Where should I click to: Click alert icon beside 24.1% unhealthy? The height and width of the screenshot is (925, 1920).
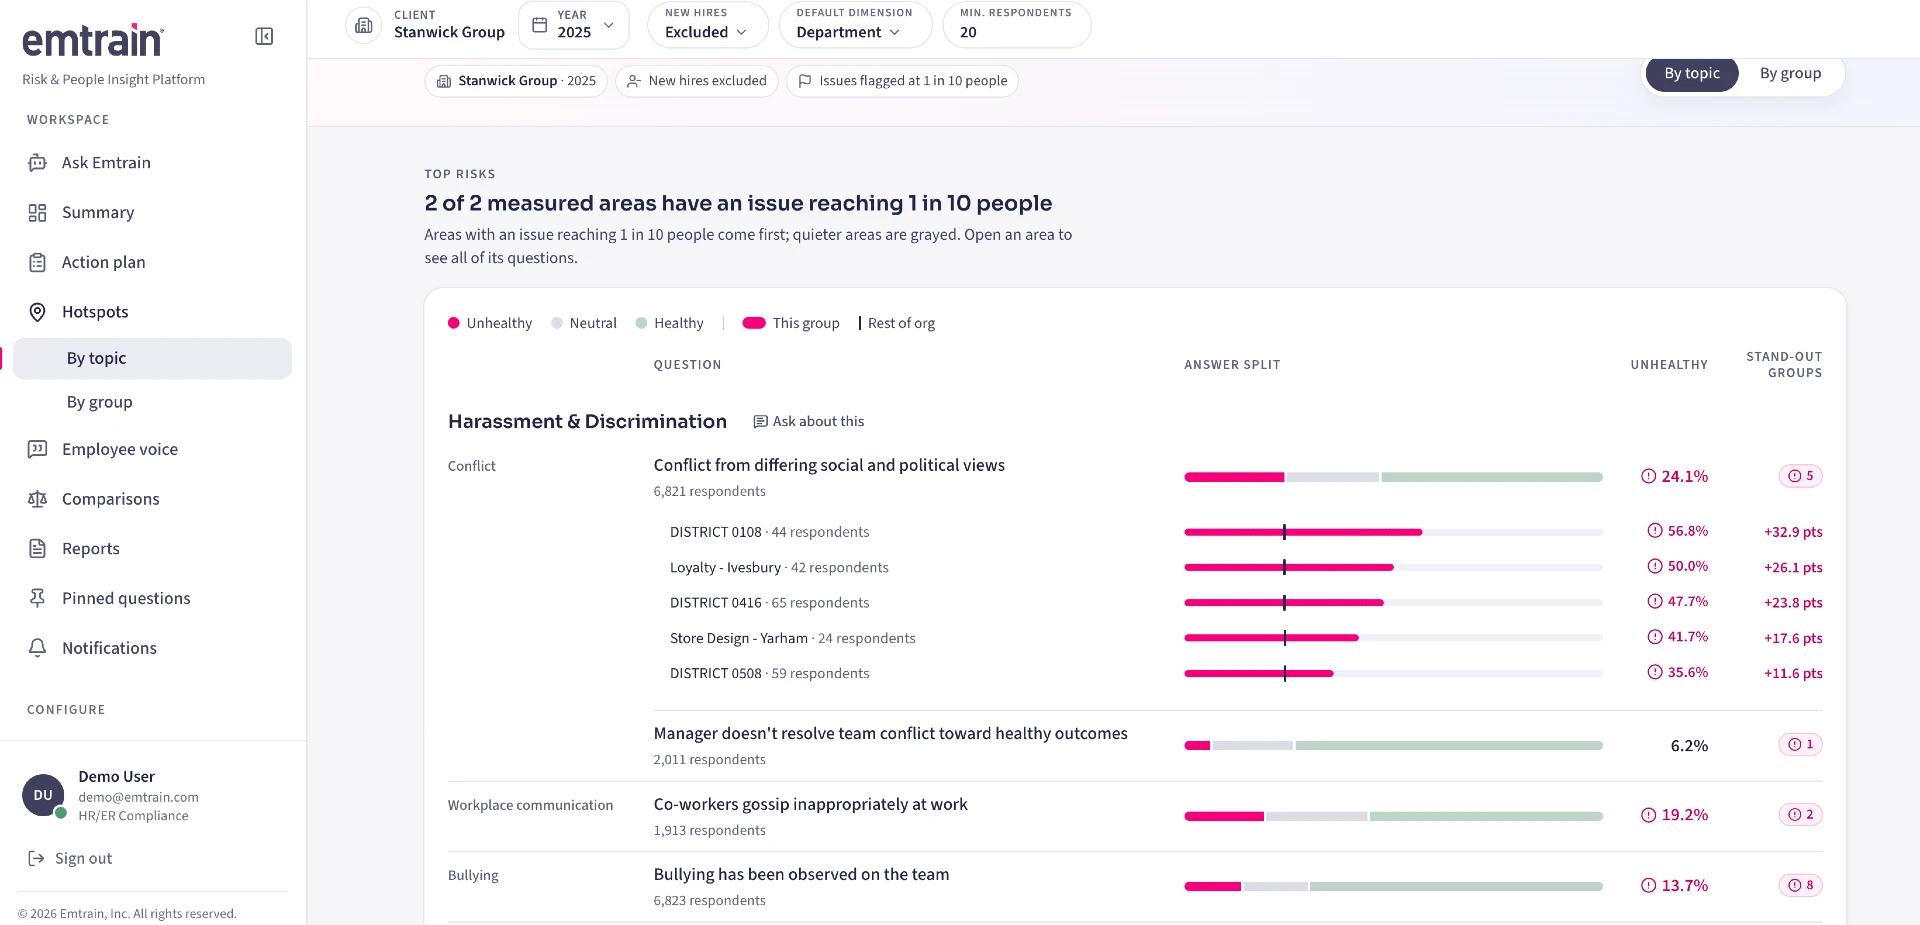(1648, 477)
